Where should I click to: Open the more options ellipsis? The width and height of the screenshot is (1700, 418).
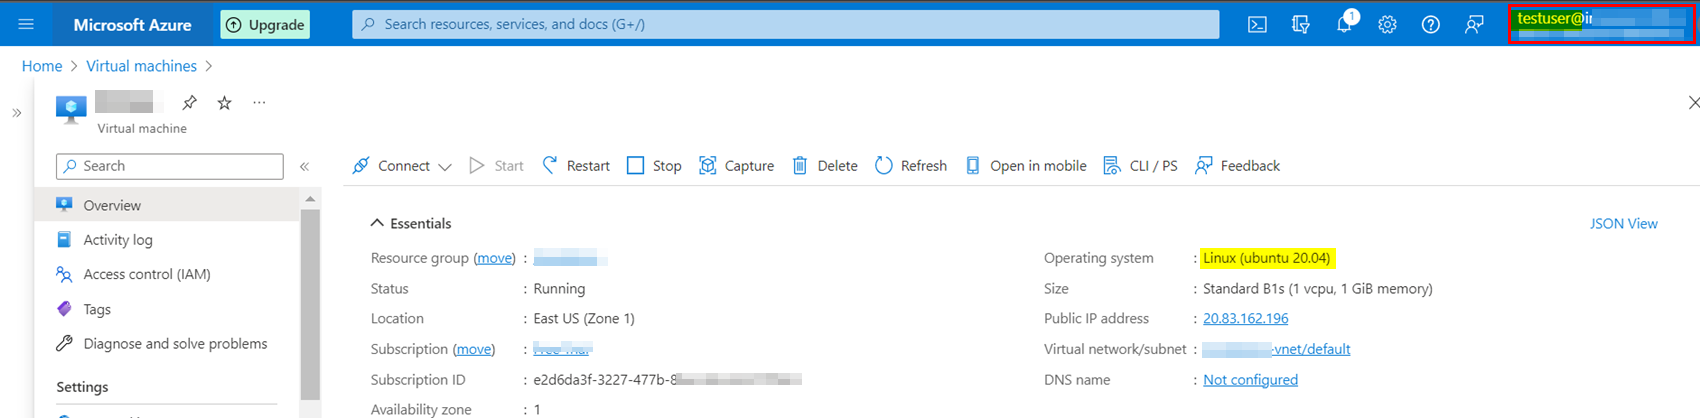[x=259, y=102]
